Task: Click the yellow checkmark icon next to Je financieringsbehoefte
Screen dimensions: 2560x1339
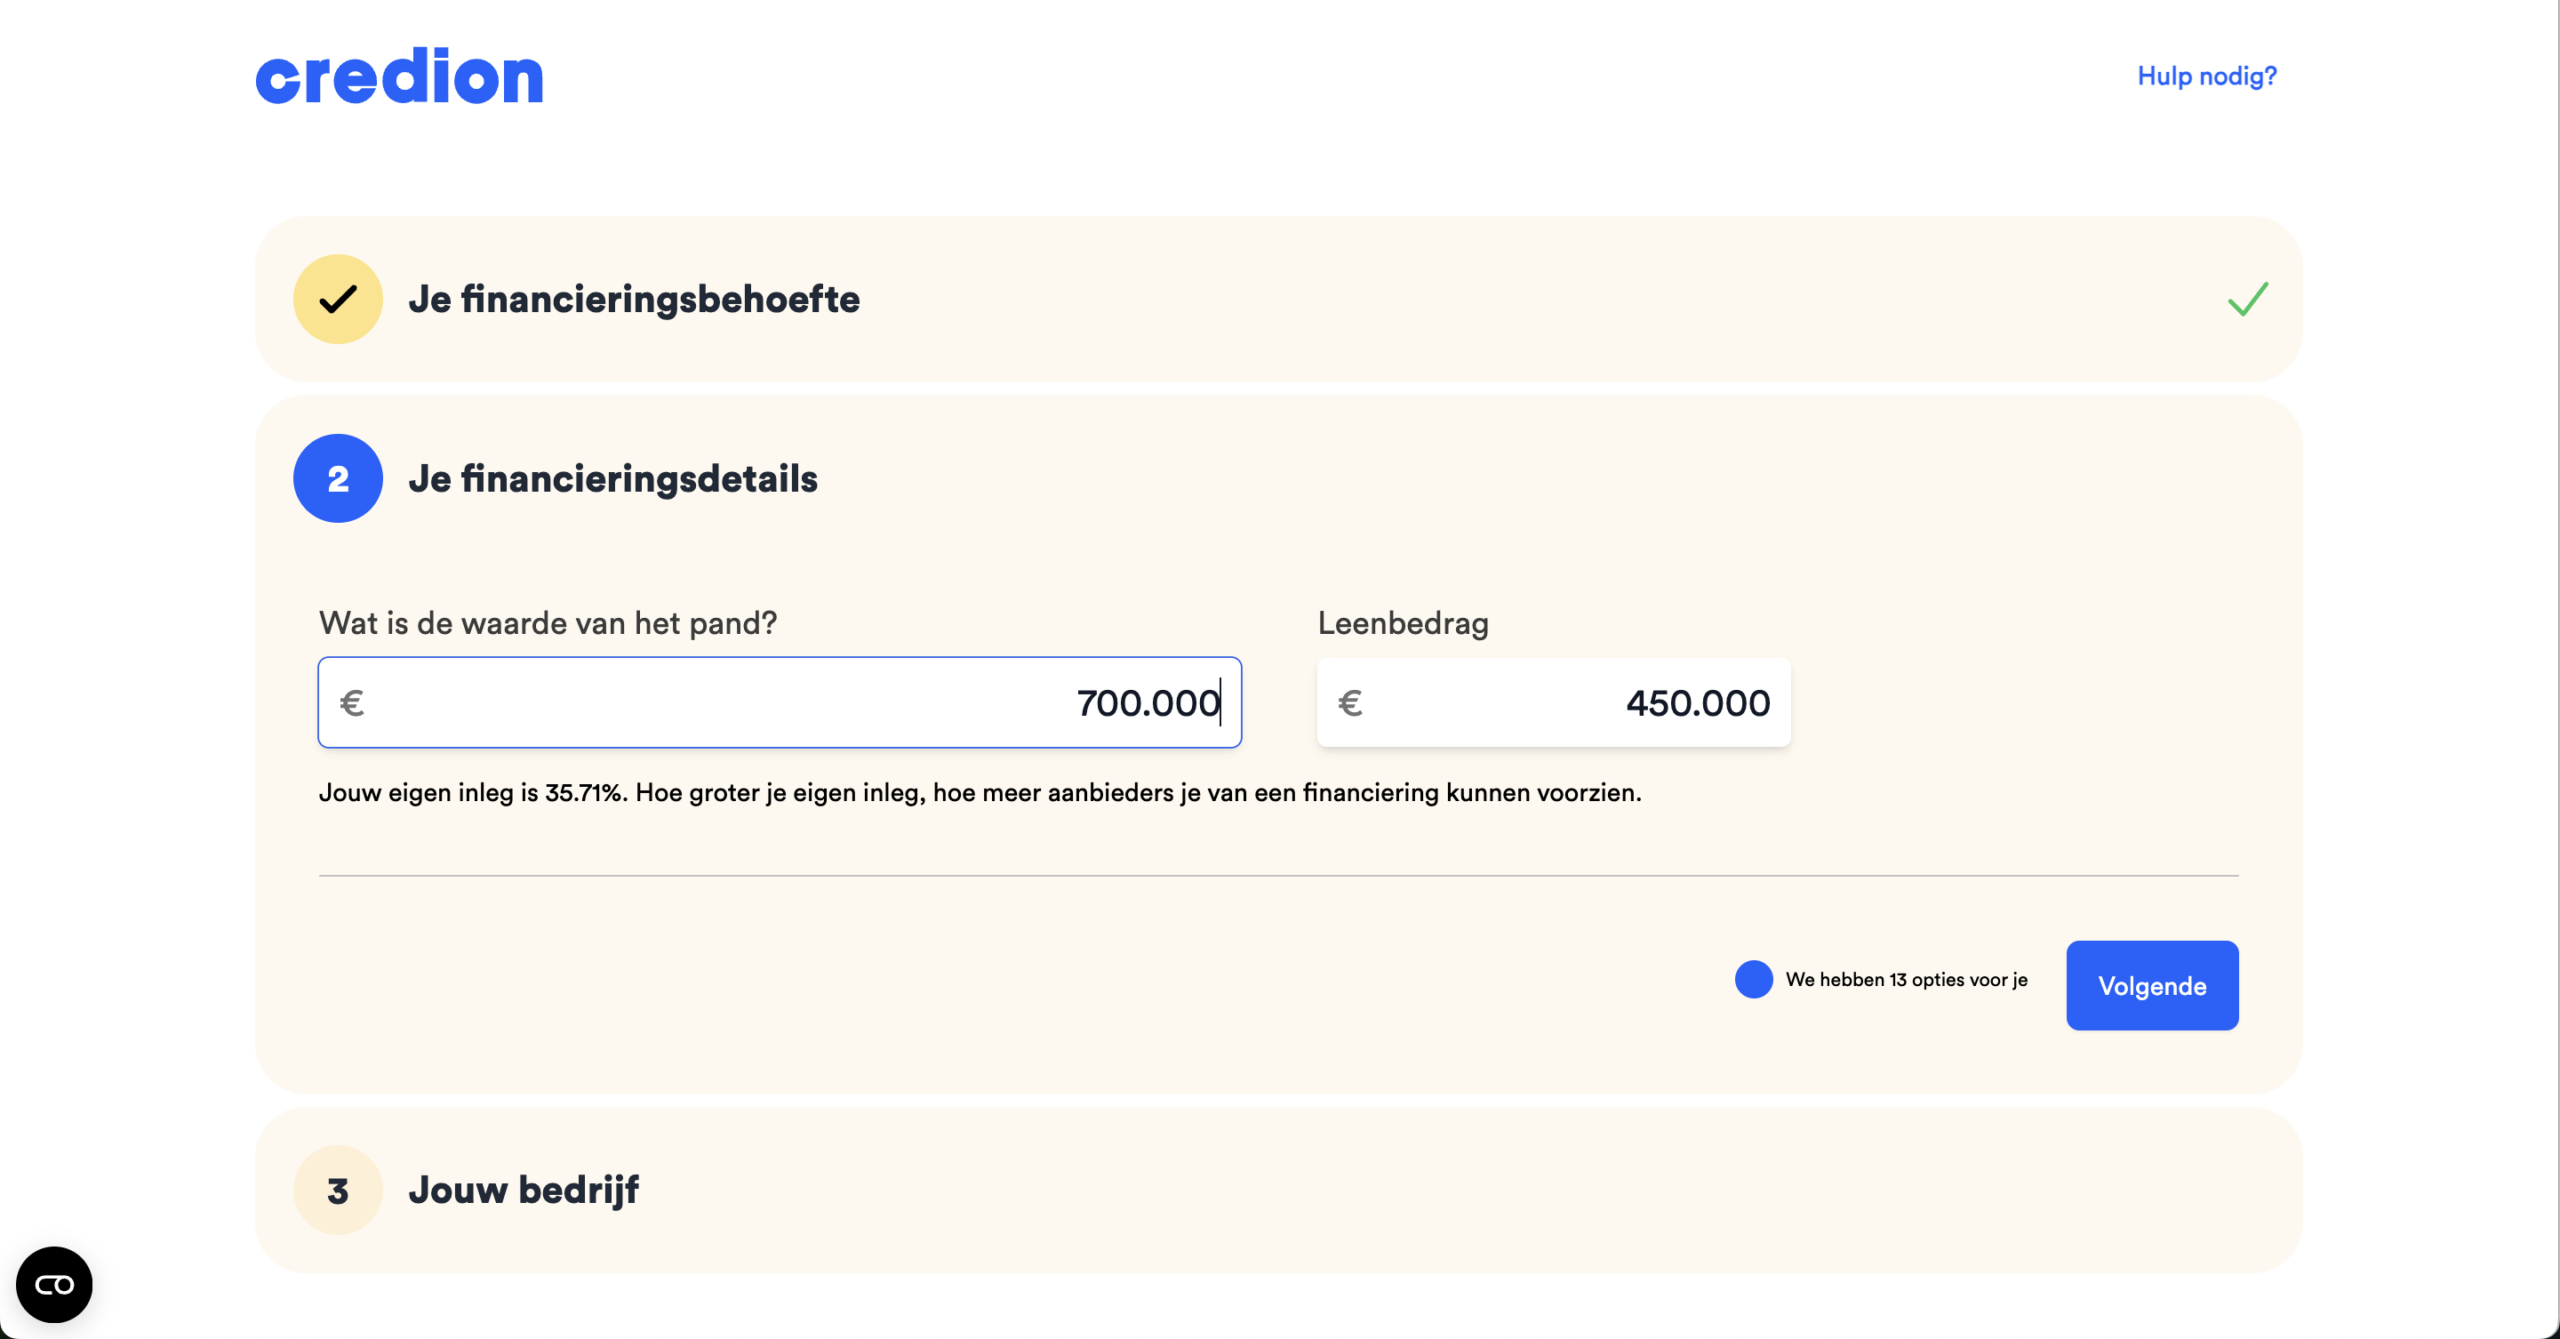Action: 337,298
